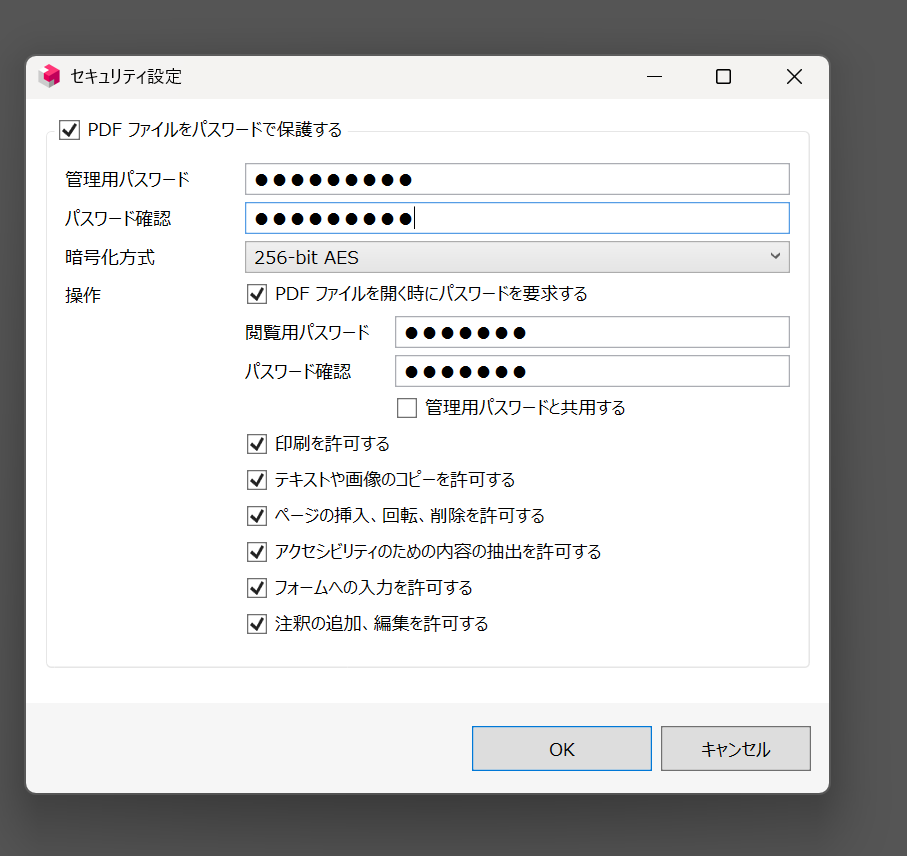Uncheck 印刷を許可する
The height and width of the screenshot is (856, 907).
(x=257, y=444)
